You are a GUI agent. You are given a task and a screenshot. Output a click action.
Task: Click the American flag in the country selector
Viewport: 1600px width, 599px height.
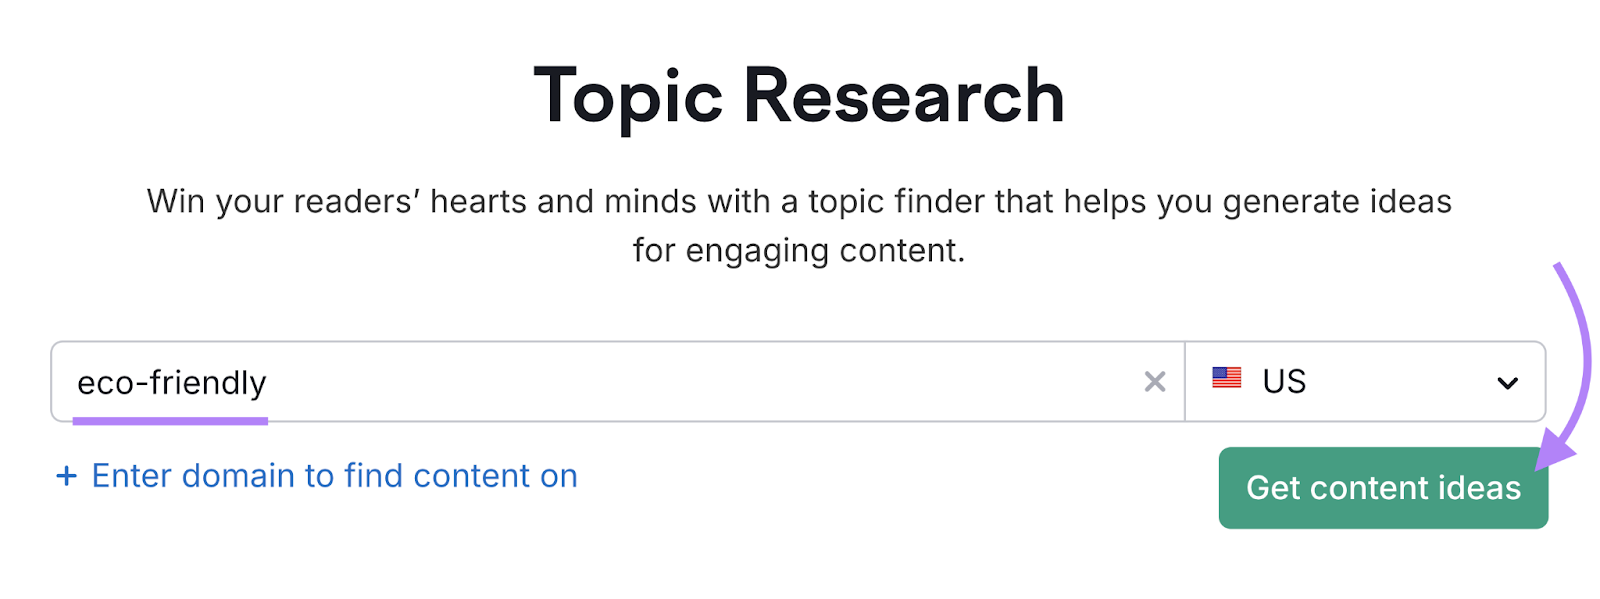point(1226,380)
